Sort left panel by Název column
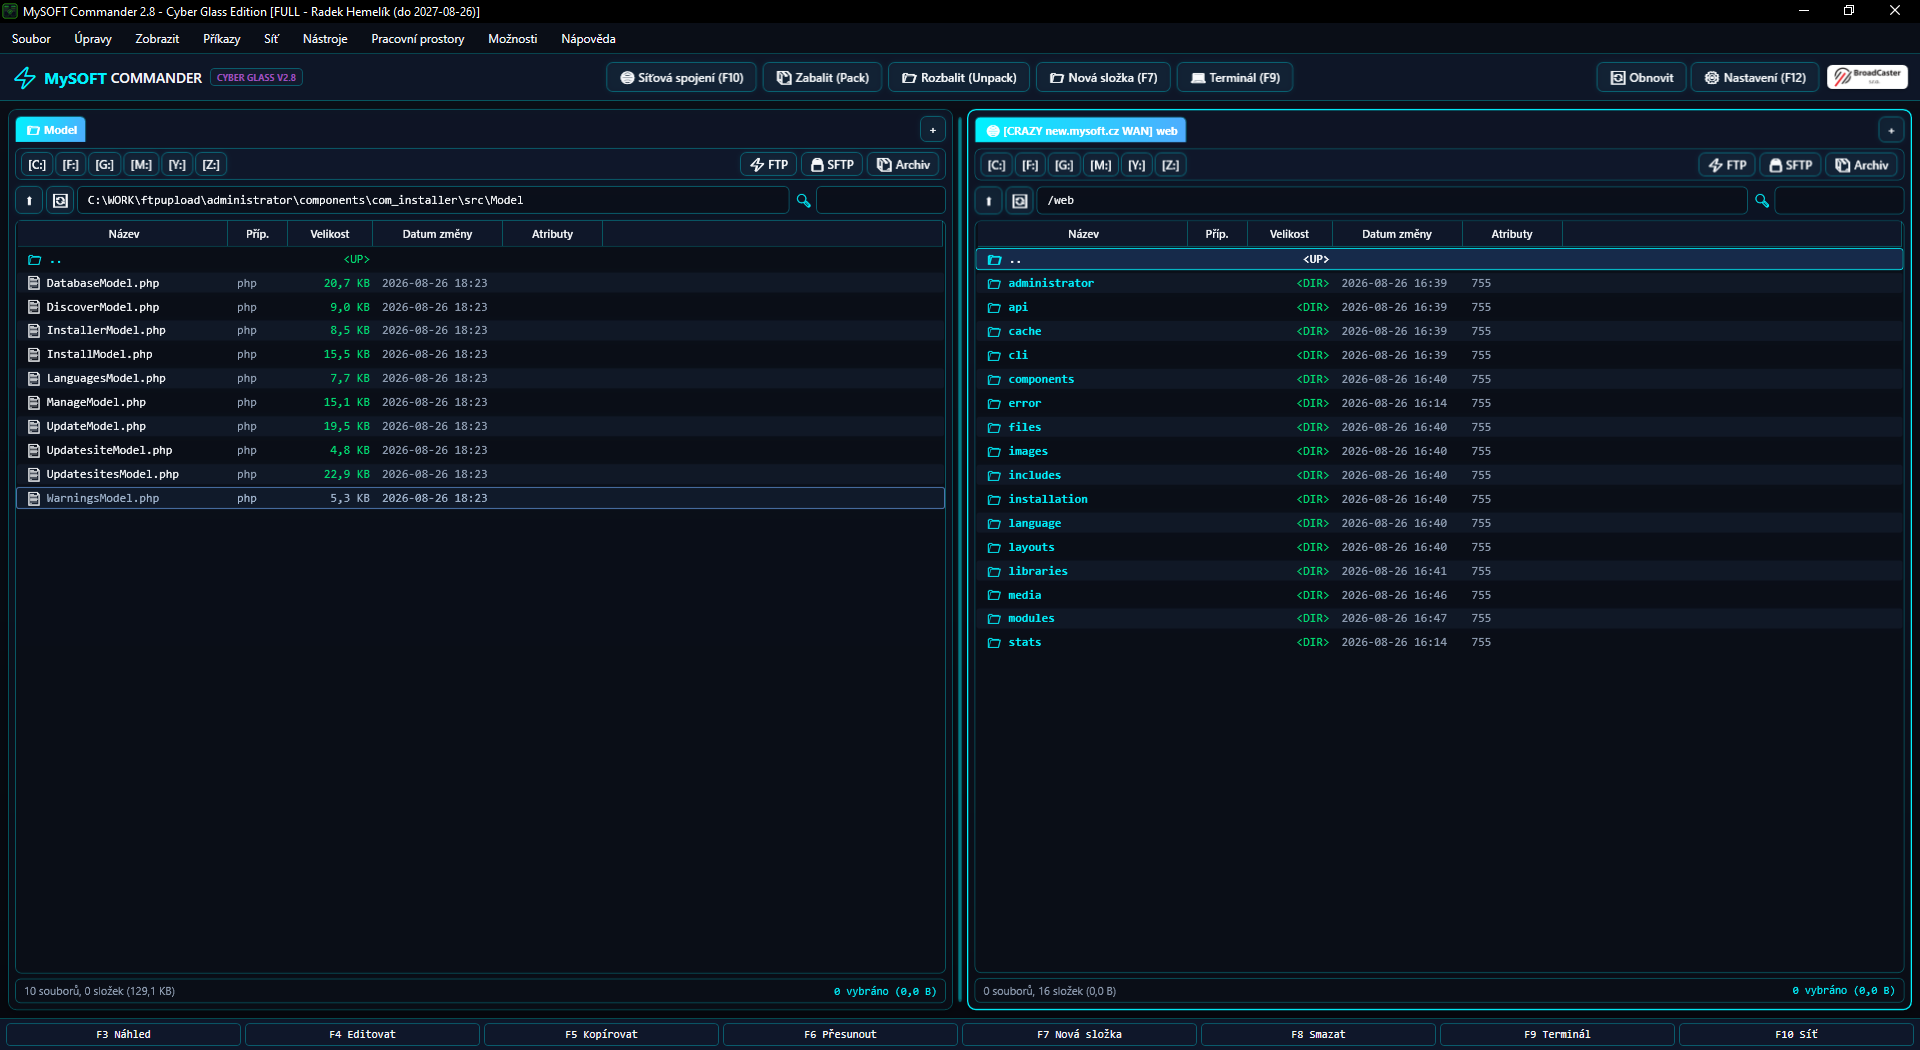Viewport: 1920px width, 1050px height. (x=123, y=234)
